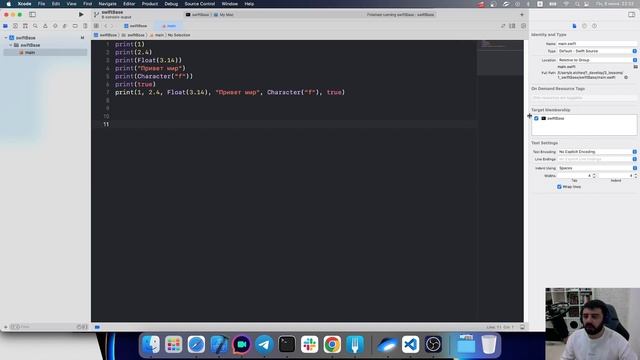Image resolution: width=640 pixels, height=360 pixels.
Task: Click on code line 7 print statement
Action: pos(230,92)
